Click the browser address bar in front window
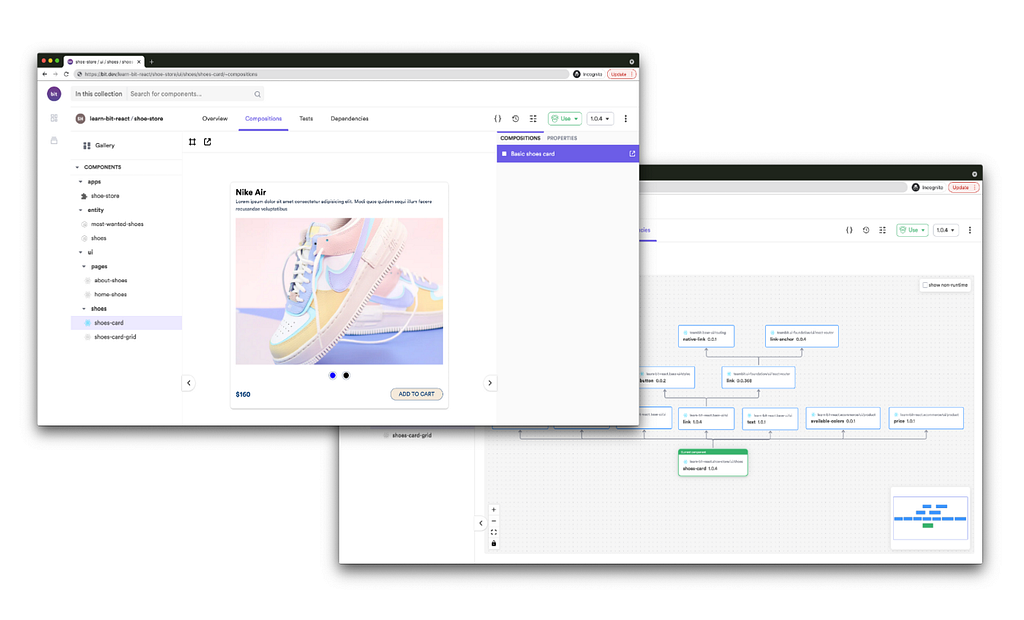Screen dimensions: 1024x620 [x=321, y=74]
